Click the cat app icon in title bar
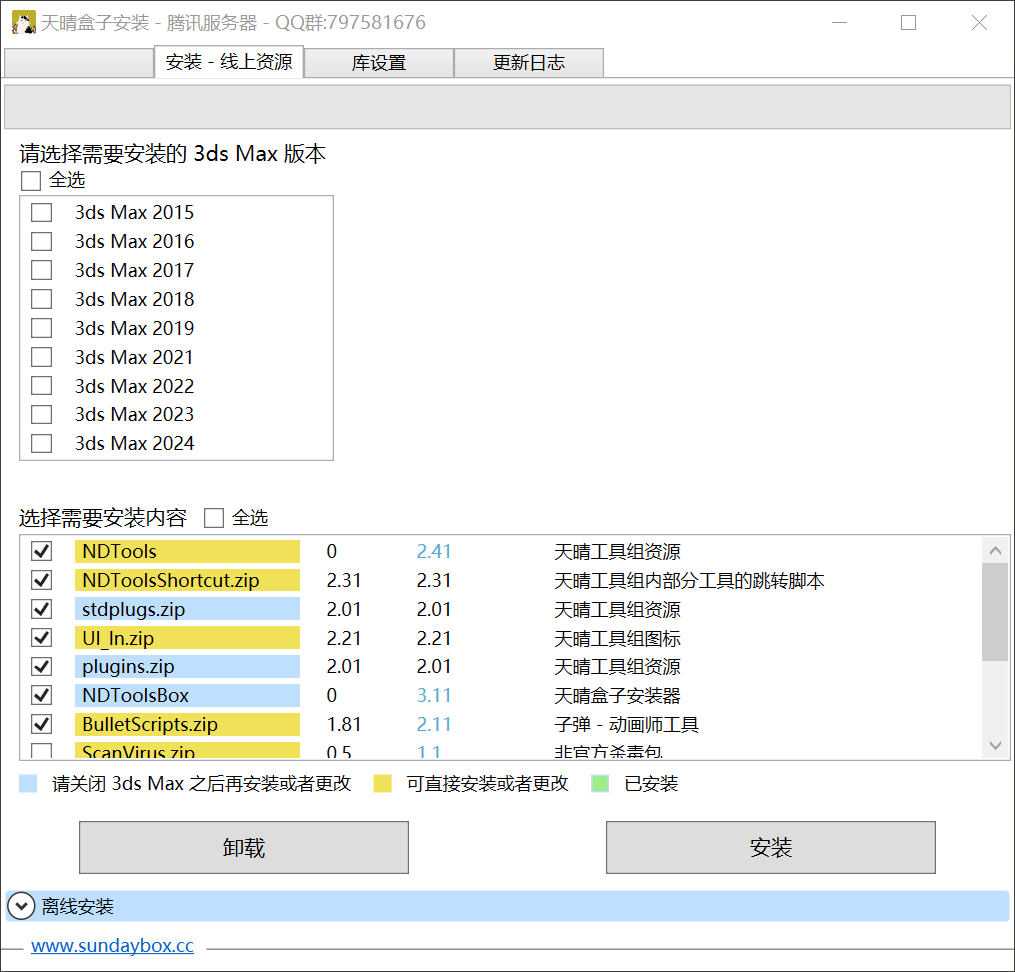The height and width of the screenshot is (972, 1015). tap(23, 23)
